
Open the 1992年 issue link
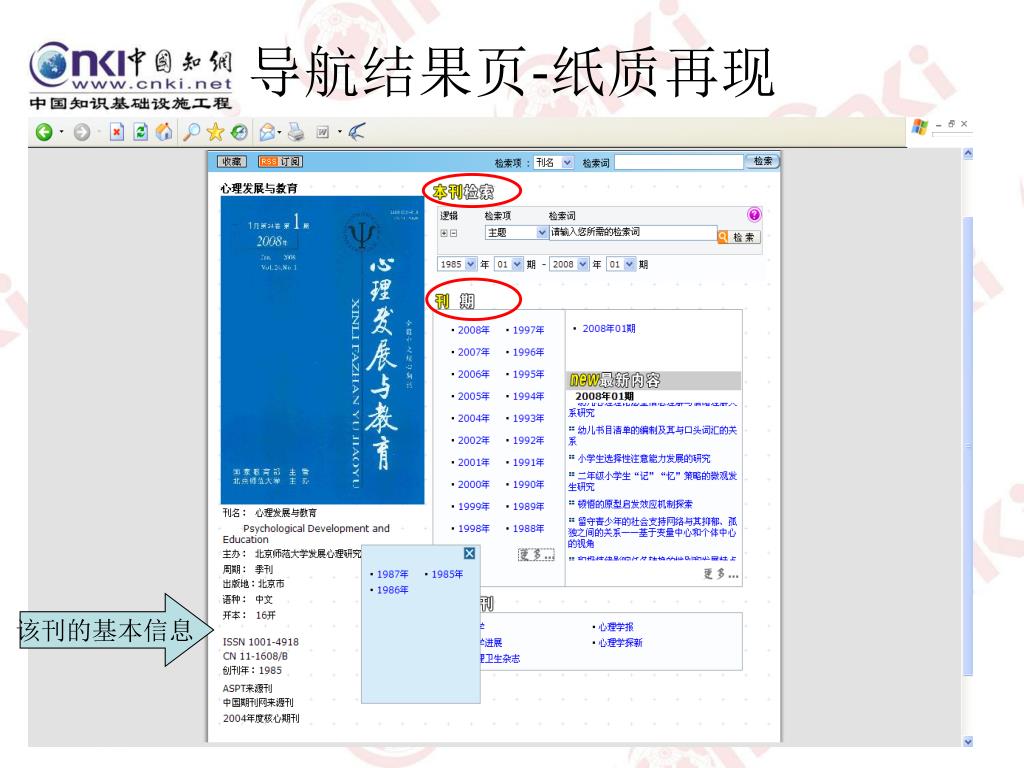click(x=528, y=441)
